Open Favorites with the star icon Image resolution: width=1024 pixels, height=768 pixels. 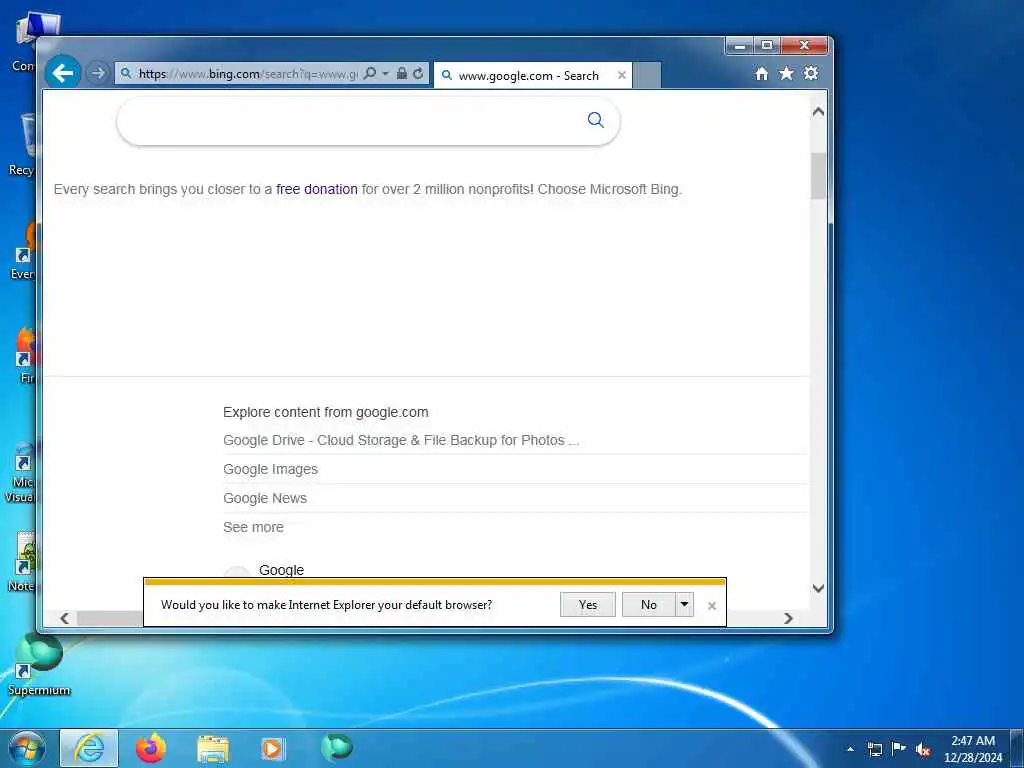click(786, 73)
